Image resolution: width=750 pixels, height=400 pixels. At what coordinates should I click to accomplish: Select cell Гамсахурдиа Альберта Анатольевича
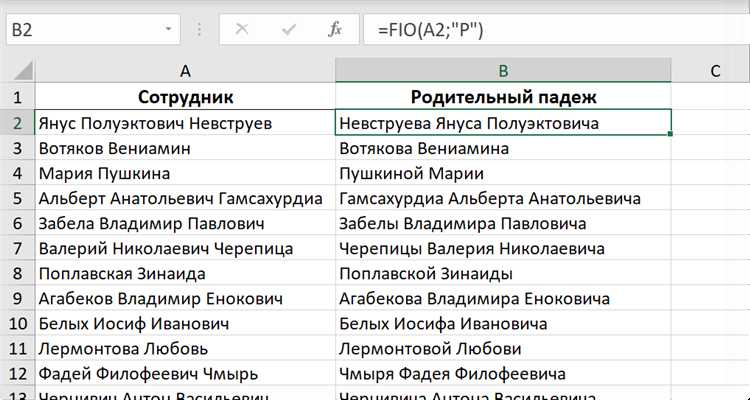pyautogui.click(x=503, y=198)
